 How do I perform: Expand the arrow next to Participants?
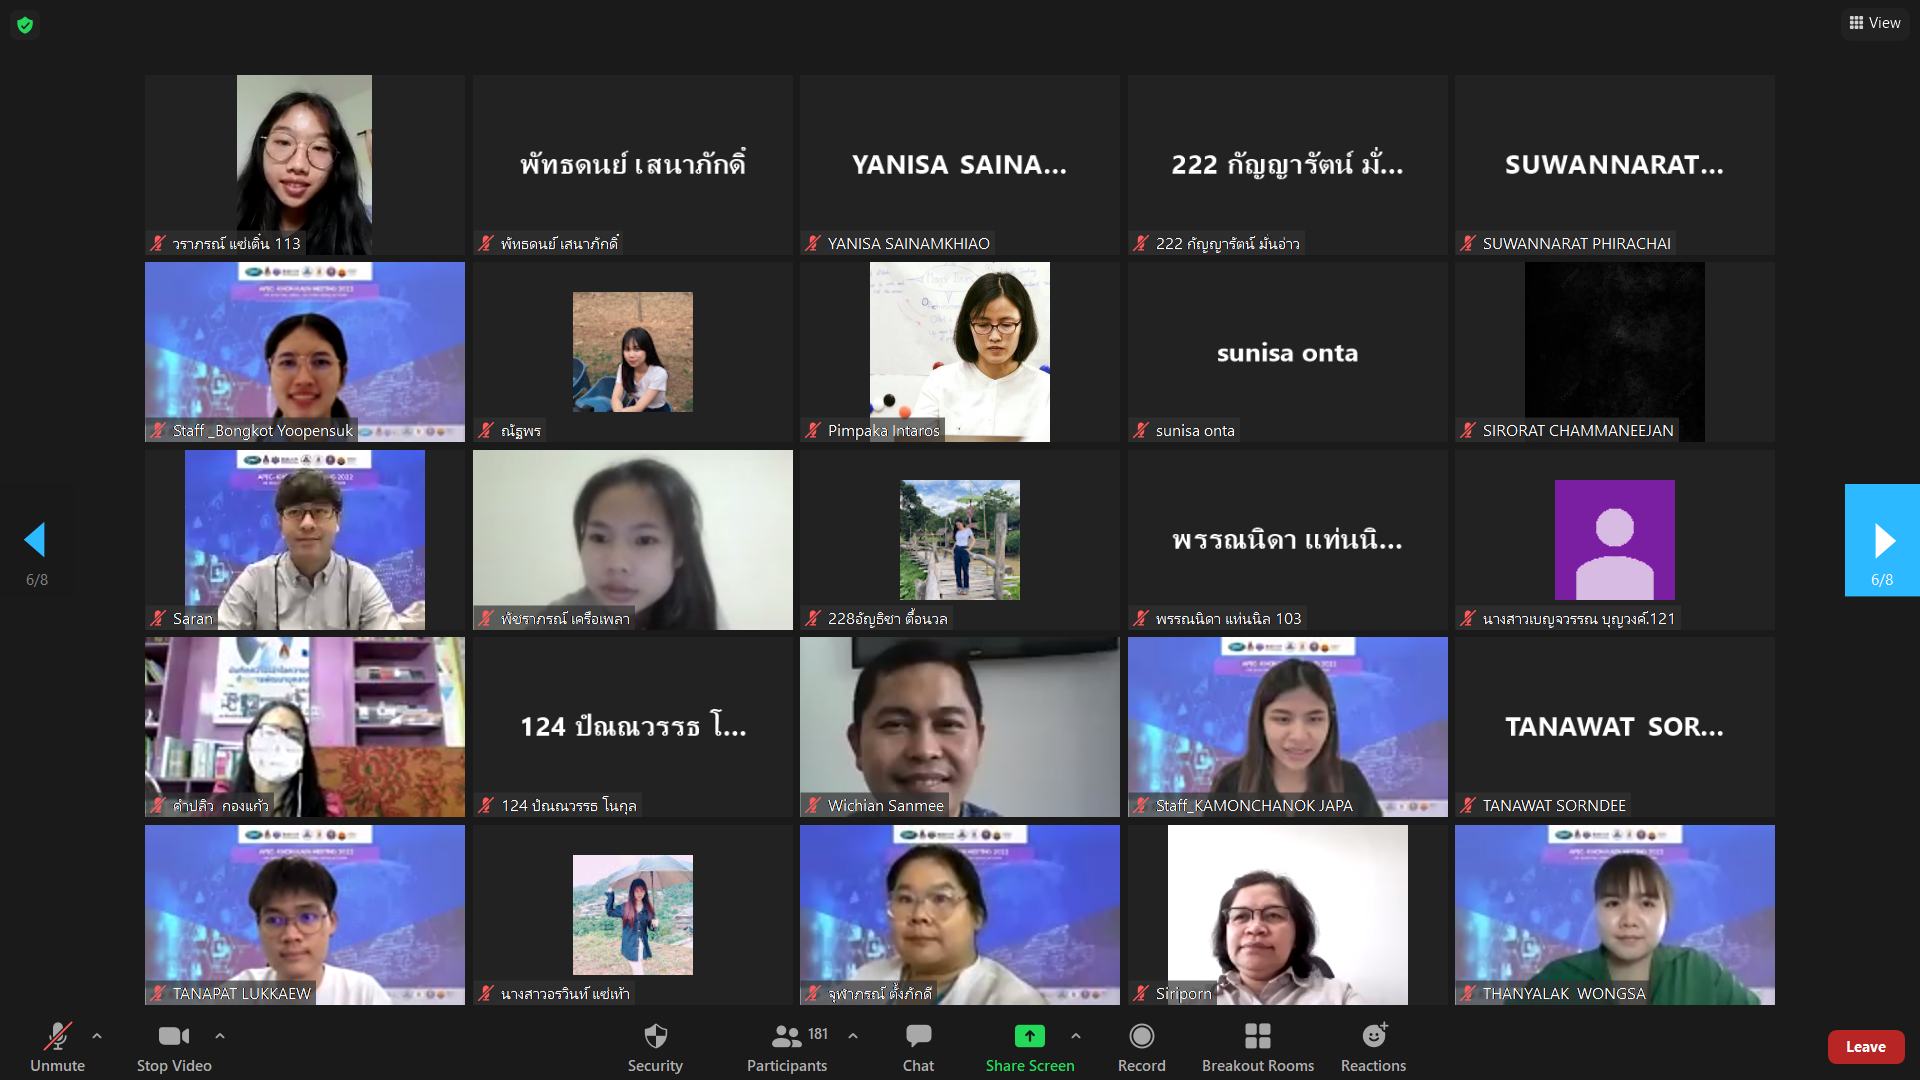pyautogui.click(x=853, y=1036)
